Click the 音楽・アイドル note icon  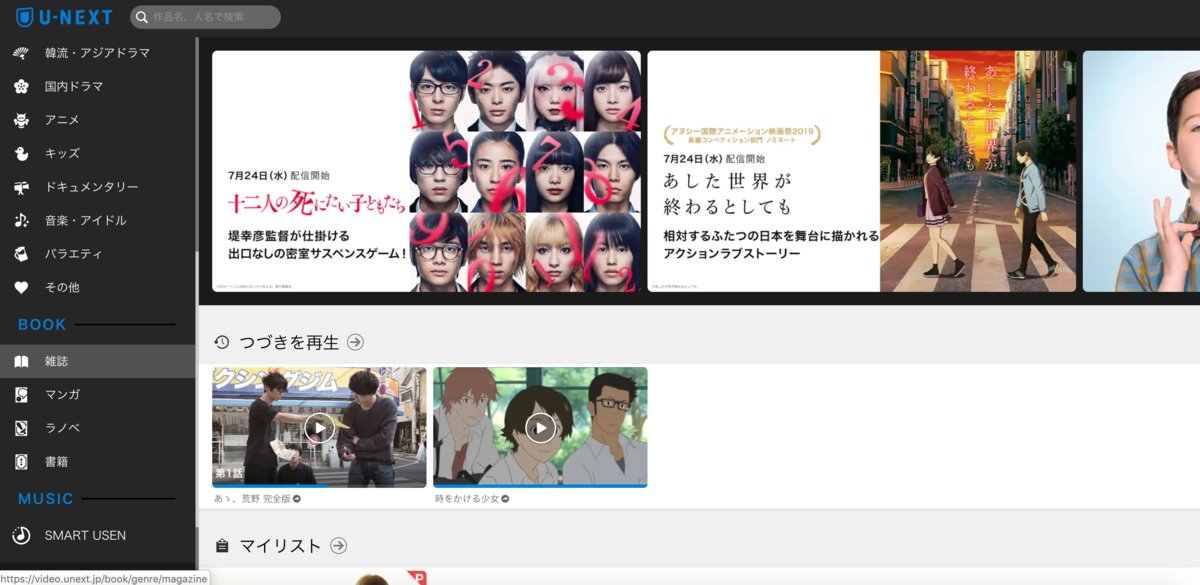[21, 221]
